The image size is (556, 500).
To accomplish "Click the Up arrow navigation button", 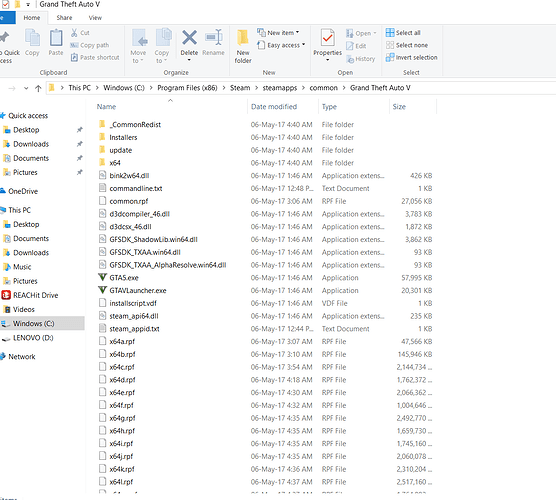I will click(38, 88).
